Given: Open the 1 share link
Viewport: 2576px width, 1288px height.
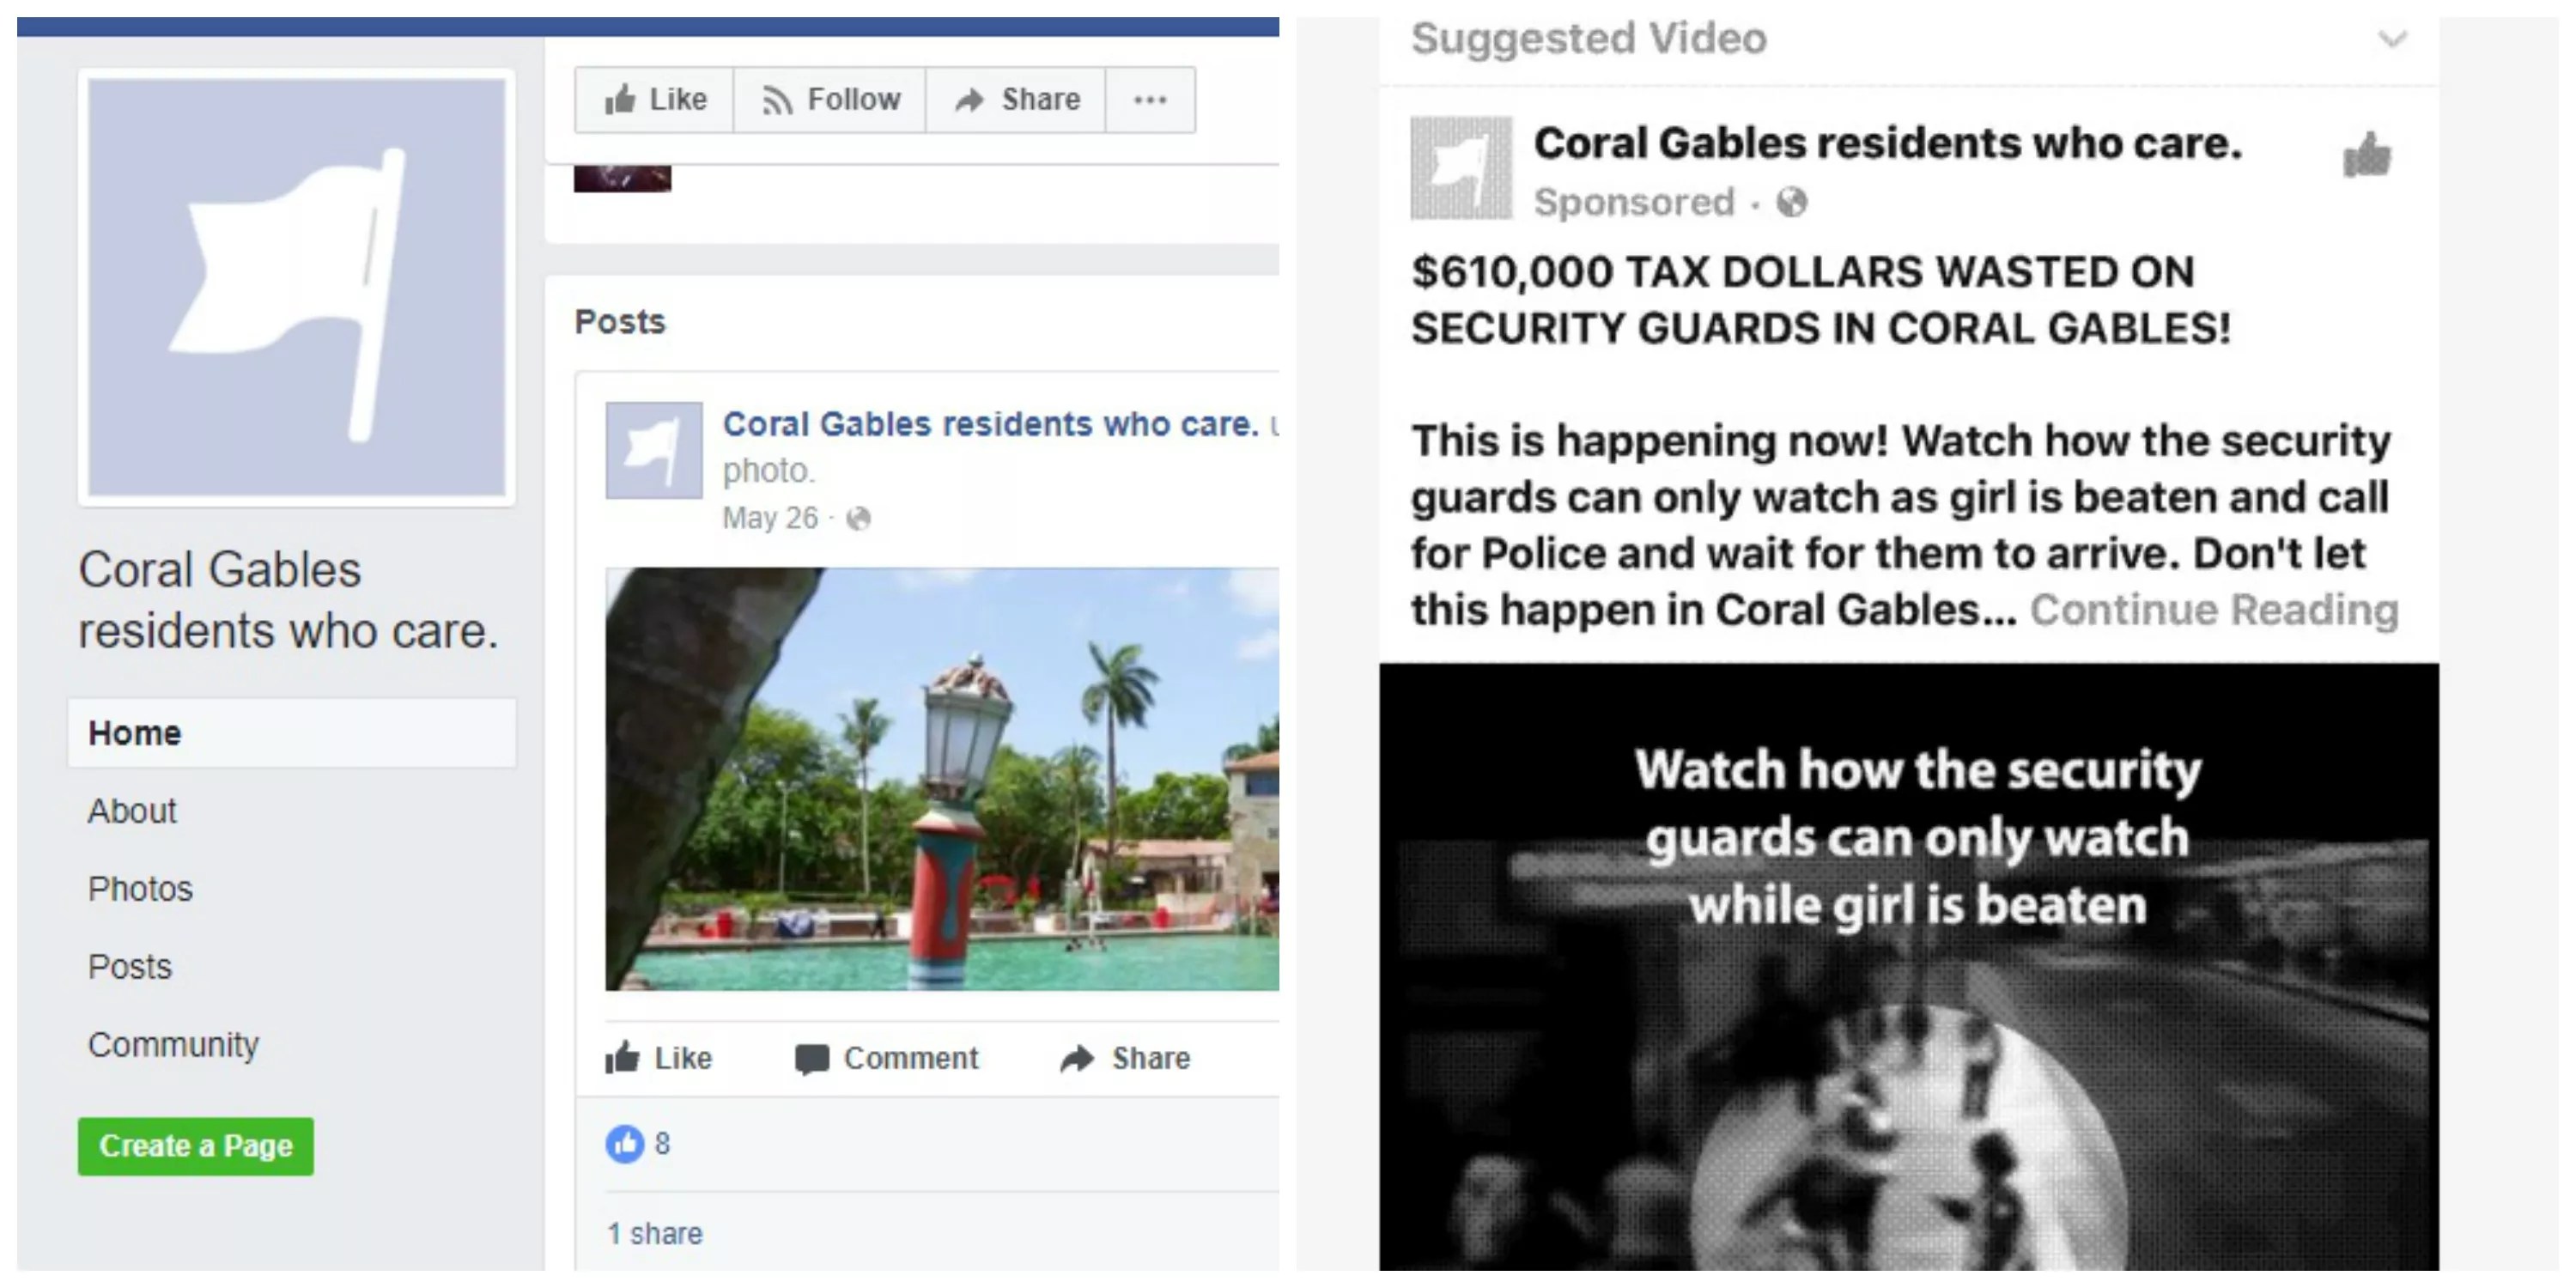Looking at the screenshot, I should 655,1233.
